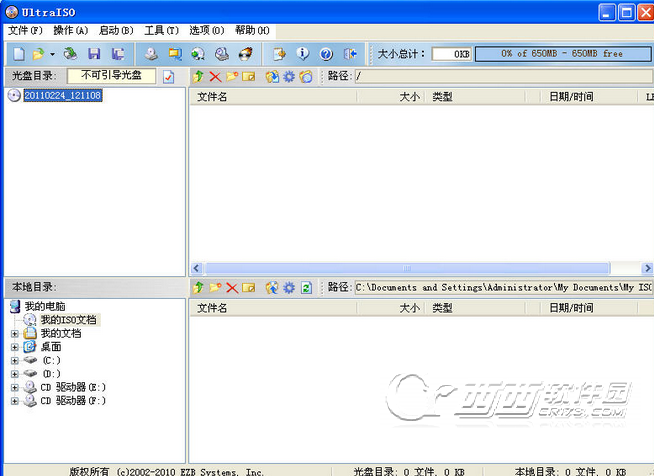Expand the (D:) drive node

(x=15, y=374)
